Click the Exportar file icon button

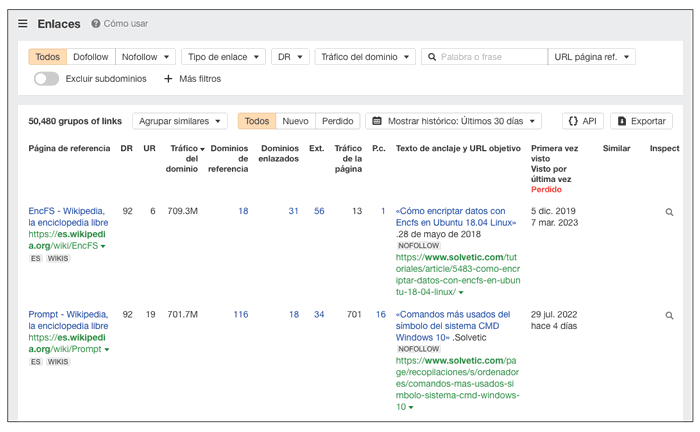click(x=622, y=121)
